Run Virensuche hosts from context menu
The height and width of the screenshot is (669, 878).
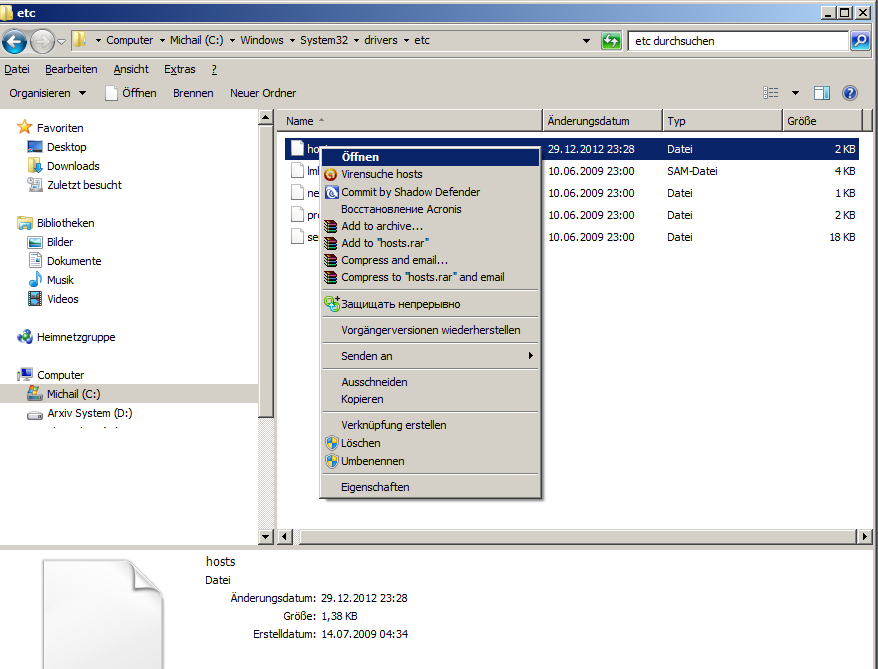point(430,174)
